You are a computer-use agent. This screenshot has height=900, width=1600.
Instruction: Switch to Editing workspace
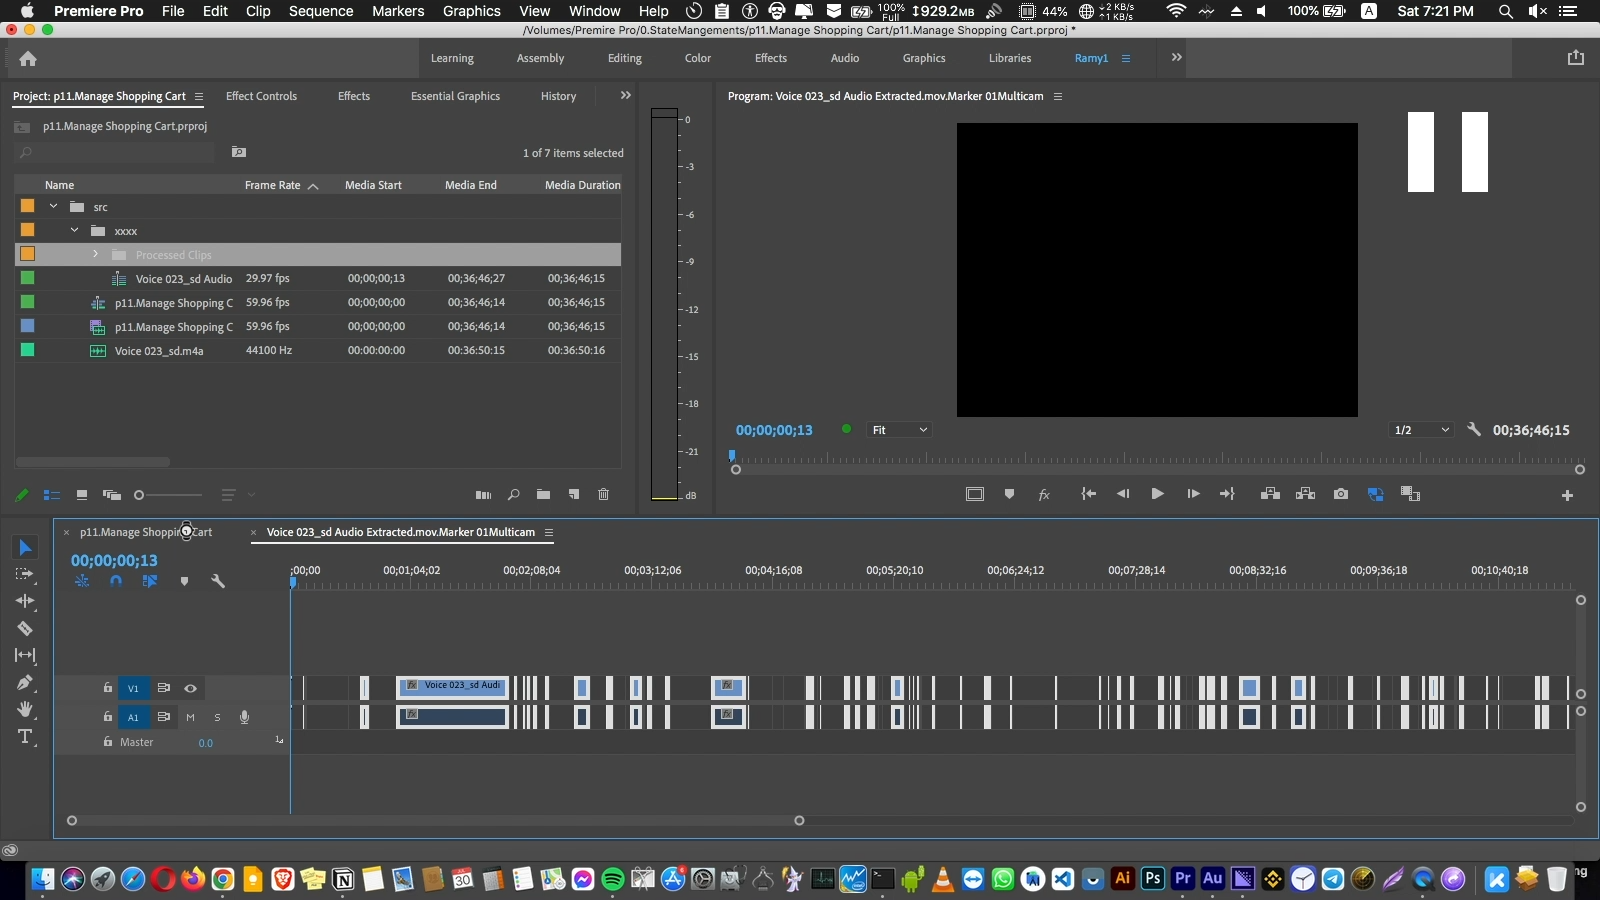625,58
